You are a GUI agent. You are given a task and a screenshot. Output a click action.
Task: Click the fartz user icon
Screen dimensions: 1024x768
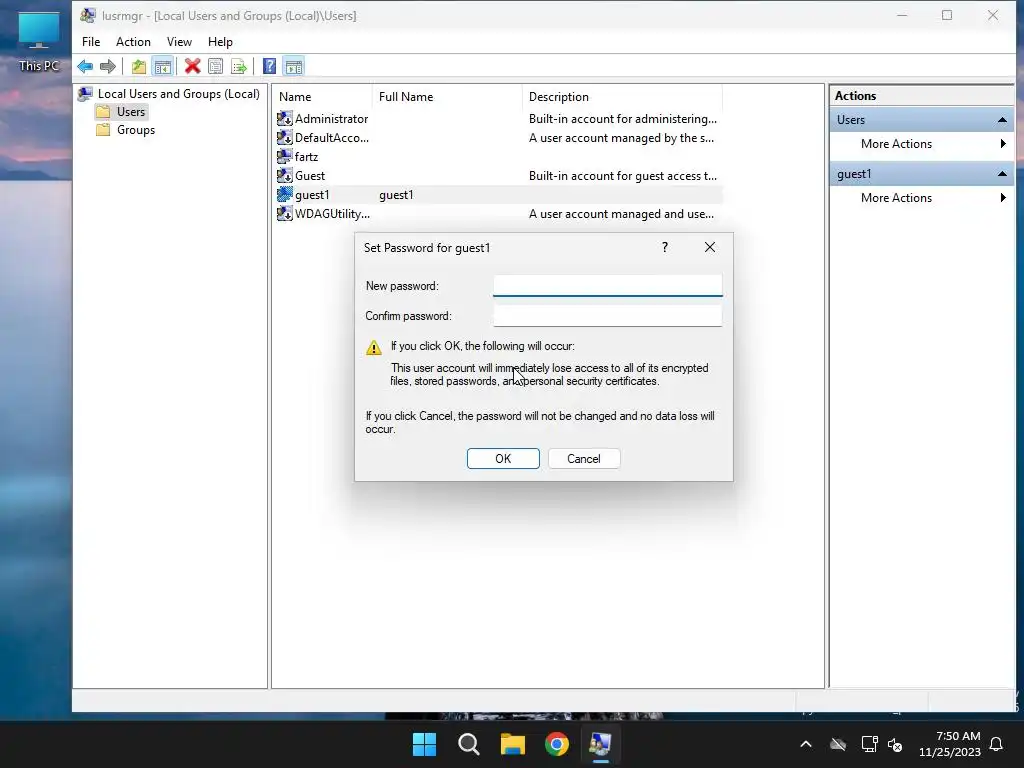pyautogui.click(x=285, y=157)
